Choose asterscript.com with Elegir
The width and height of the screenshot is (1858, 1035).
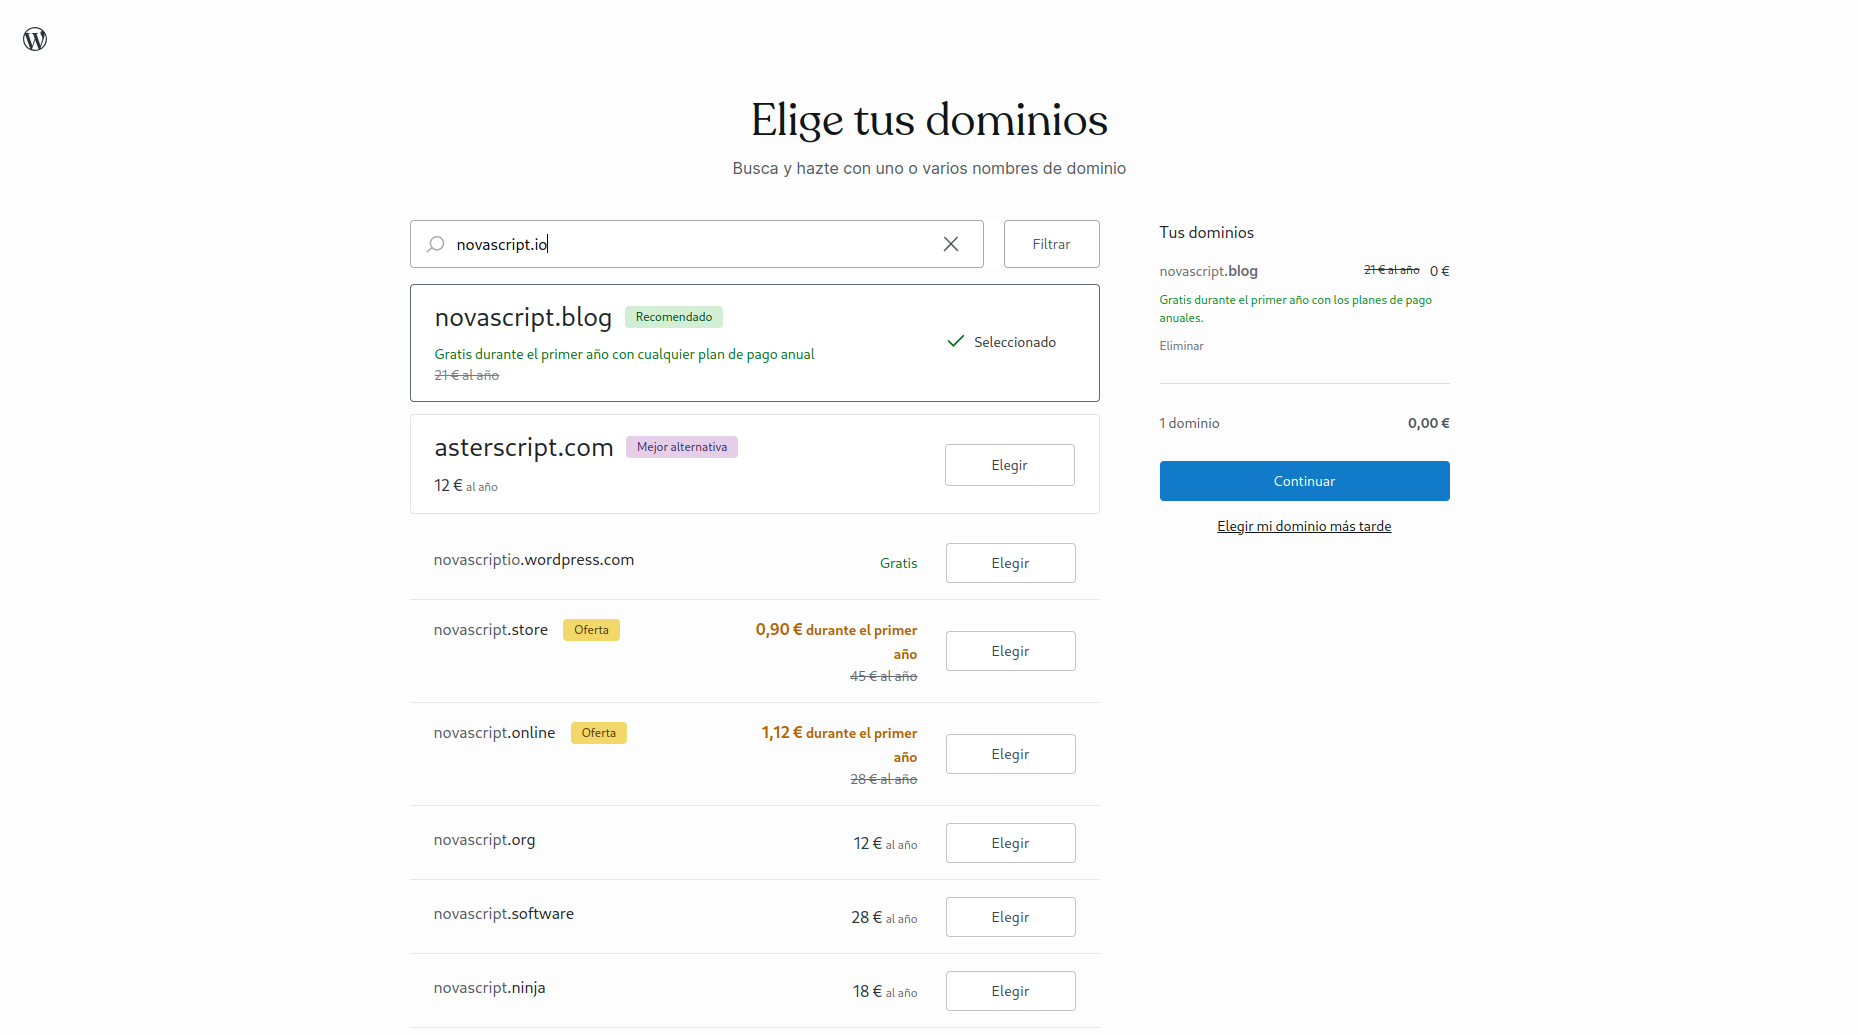(x=1009, y=465)
